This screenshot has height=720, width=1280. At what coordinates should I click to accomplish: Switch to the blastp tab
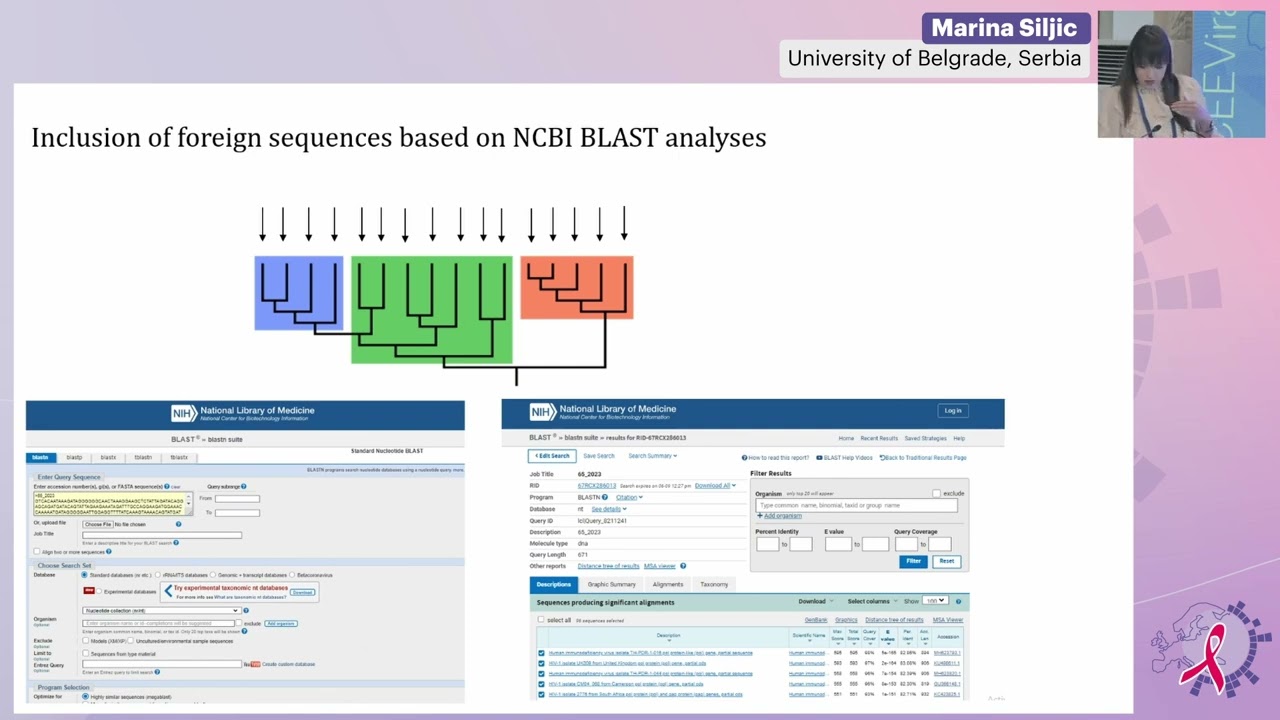coord(74,457)
